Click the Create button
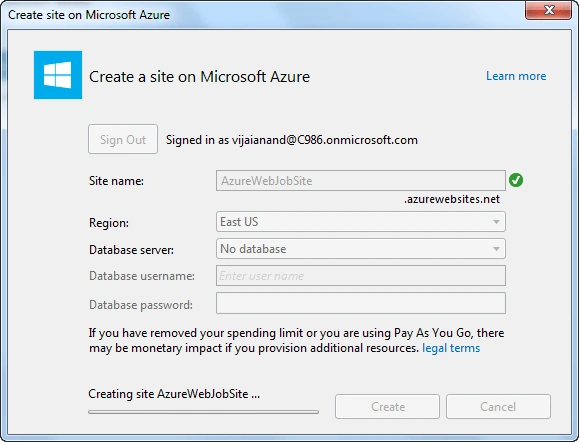Image resolution: width=579 pixels, height=442 pixels. click(387, 407)
